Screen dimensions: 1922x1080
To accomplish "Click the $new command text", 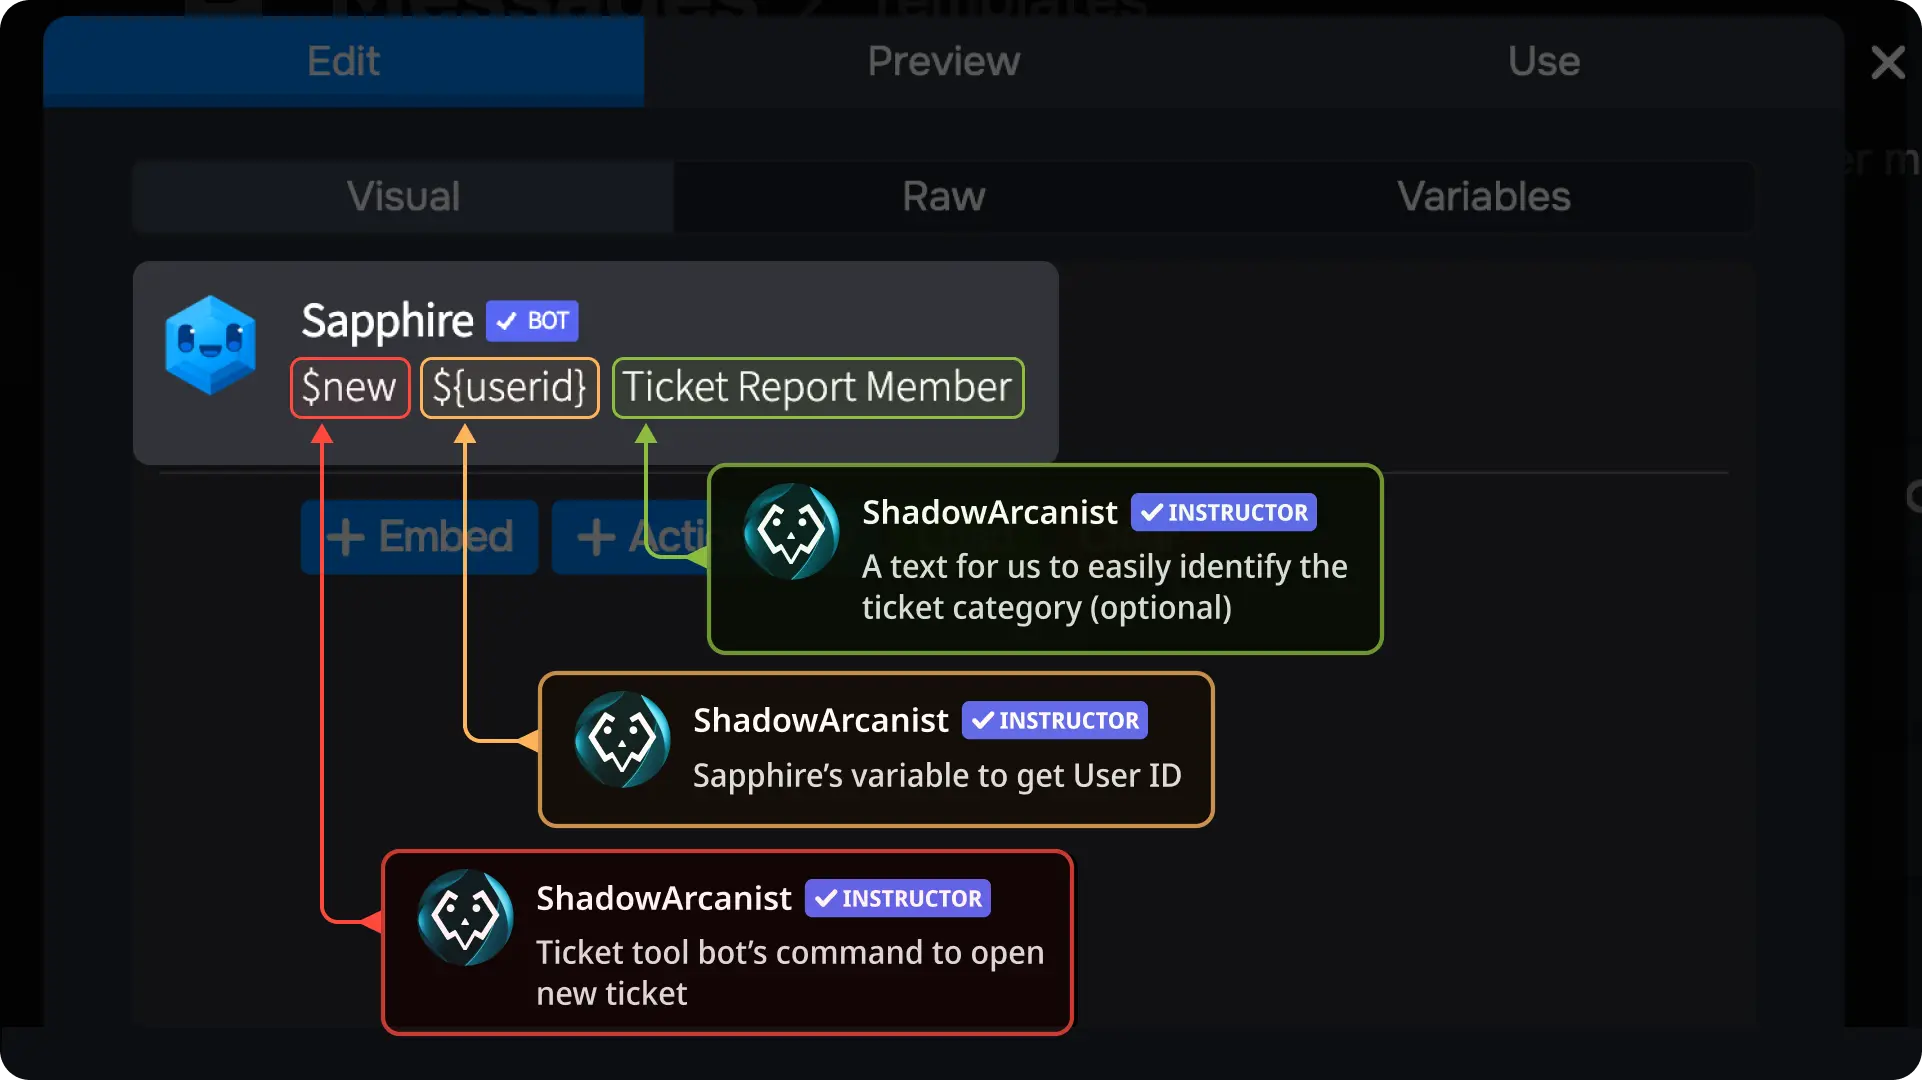I will tap(350, 387).
